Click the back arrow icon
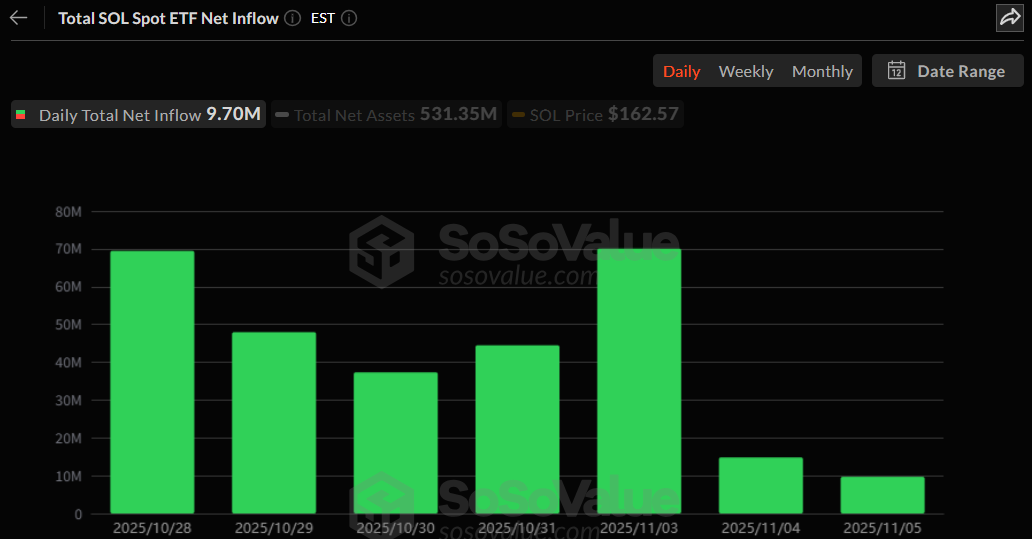 click(18, 18)
